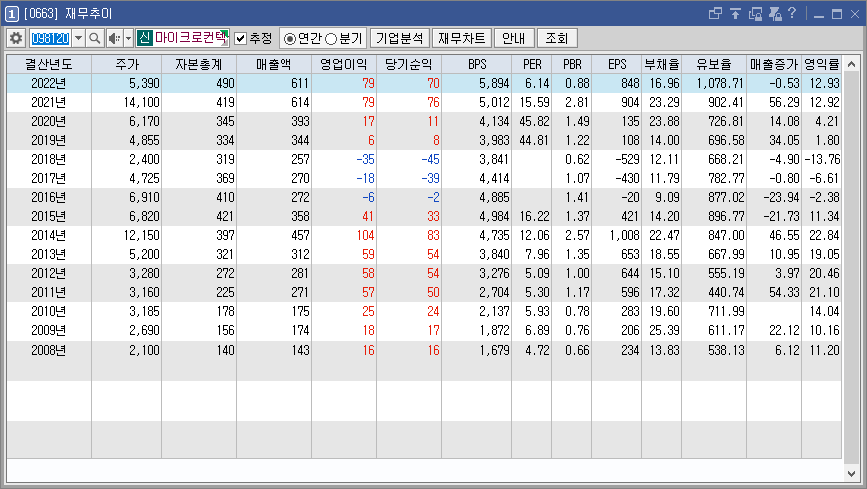867x489 pixels.
Task: Click the pin on top arrow icon
Action: 735,13
